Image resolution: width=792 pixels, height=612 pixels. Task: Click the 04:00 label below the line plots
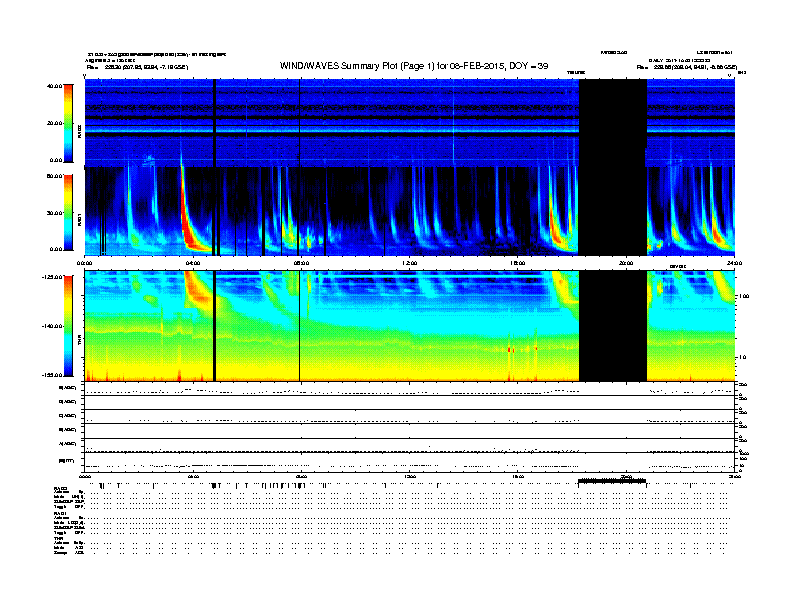(193, 476)
